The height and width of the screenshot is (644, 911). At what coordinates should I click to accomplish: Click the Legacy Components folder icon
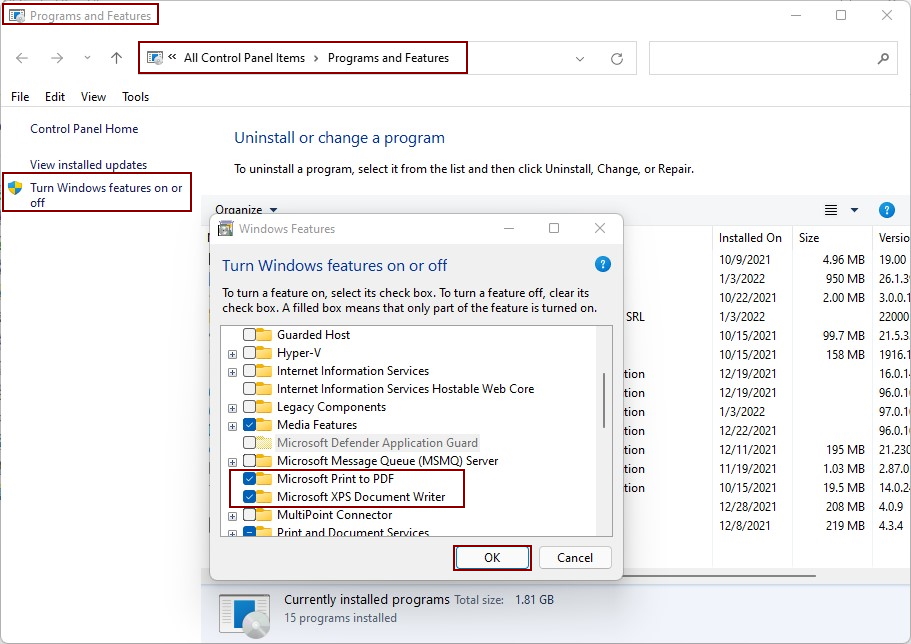coord(264,407)
